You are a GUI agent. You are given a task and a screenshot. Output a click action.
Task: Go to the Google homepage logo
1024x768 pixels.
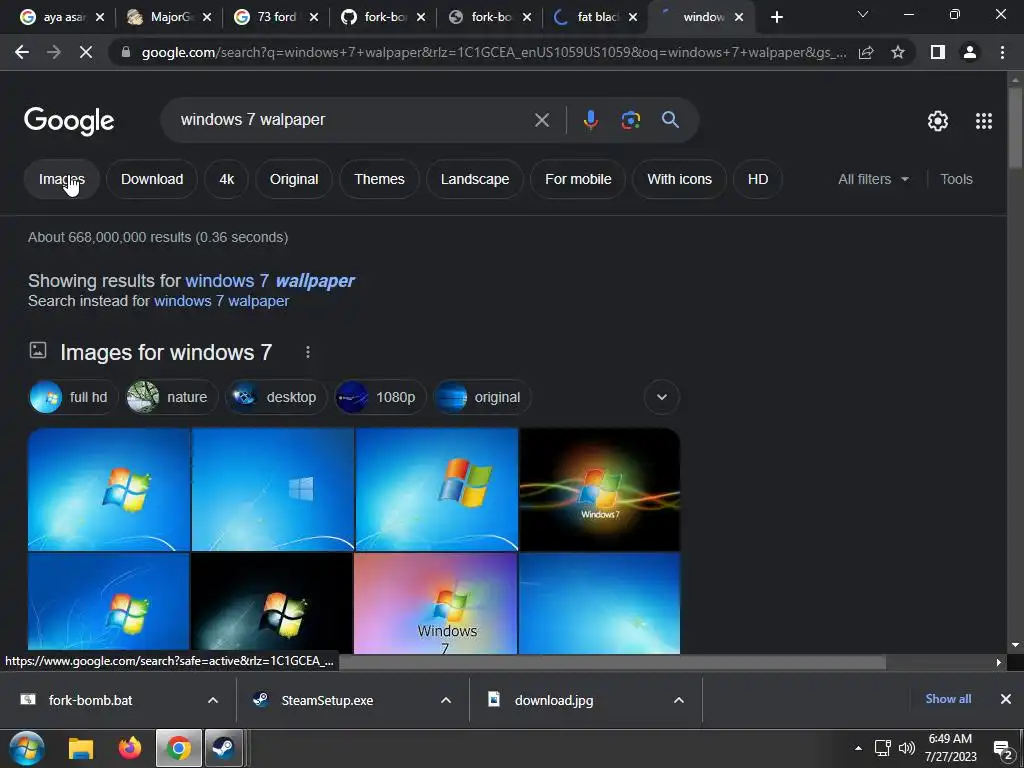69,121
